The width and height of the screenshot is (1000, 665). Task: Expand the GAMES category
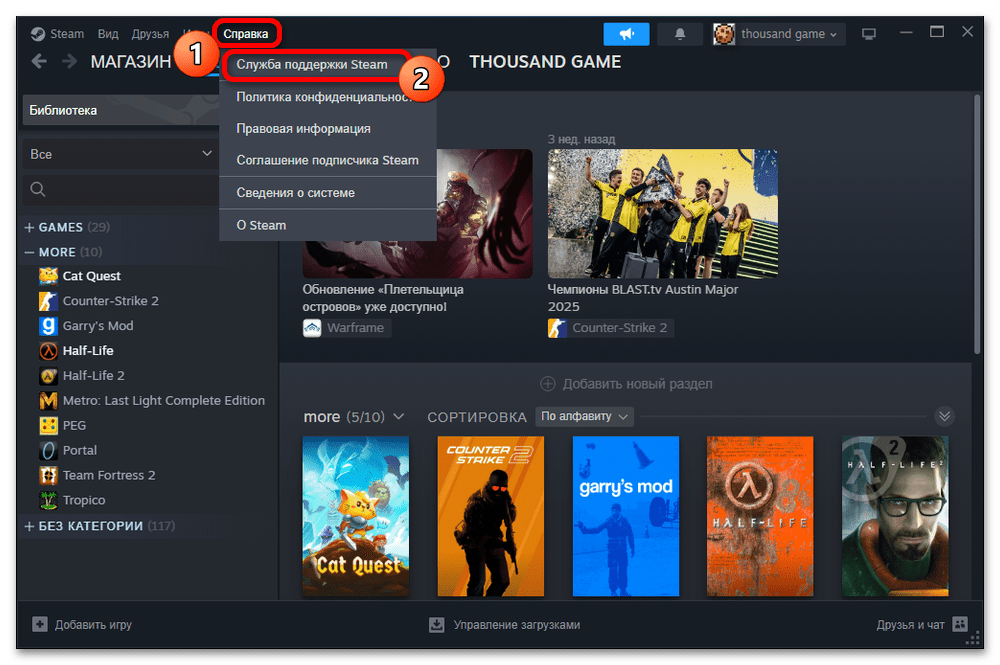[29, 228]
